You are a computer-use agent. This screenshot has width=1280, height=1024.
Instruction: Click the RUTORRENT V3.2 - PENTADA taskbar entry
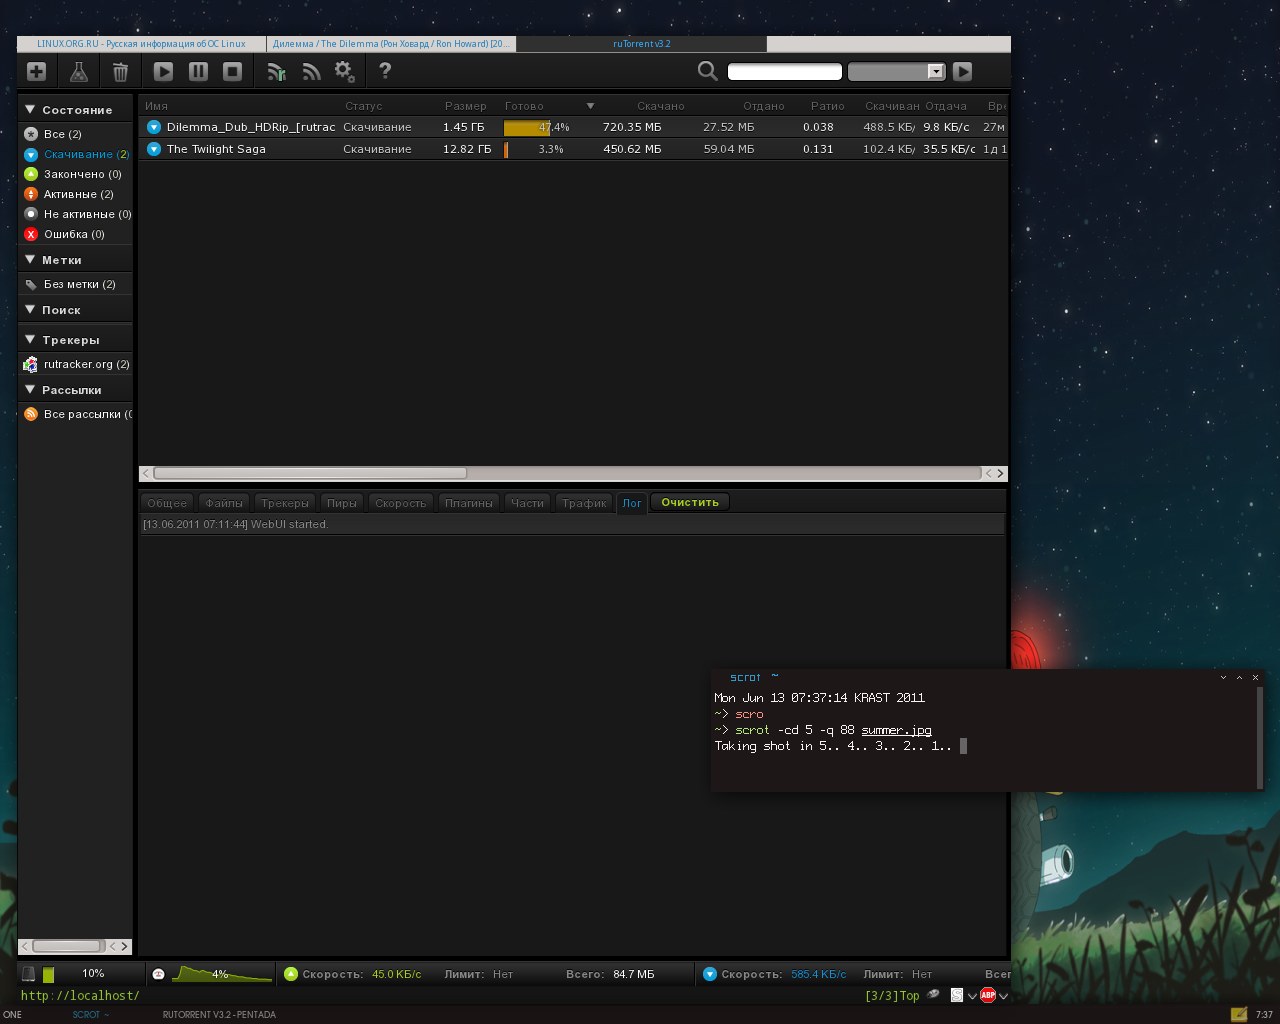(x=219, y=1014)
